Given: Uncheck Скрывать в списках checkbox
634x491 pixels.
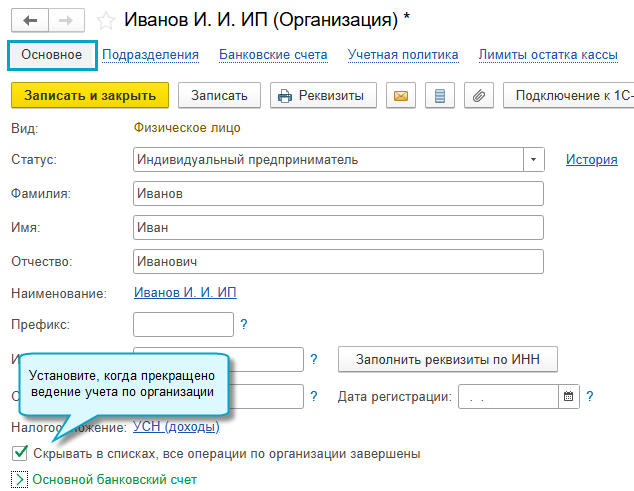Looking at the screenshot, I should 20,453.
